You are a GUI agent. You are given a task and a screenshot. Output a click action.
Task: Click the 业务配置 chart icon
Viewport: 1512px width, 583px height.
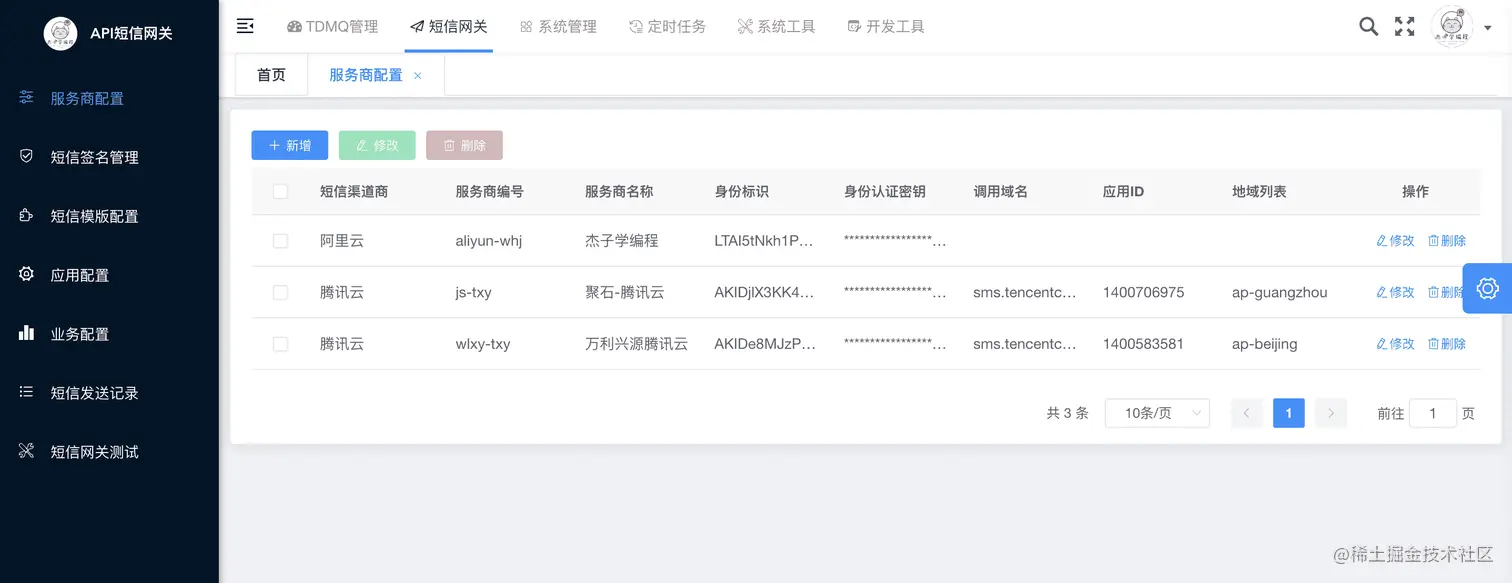(x=26, y=333)
